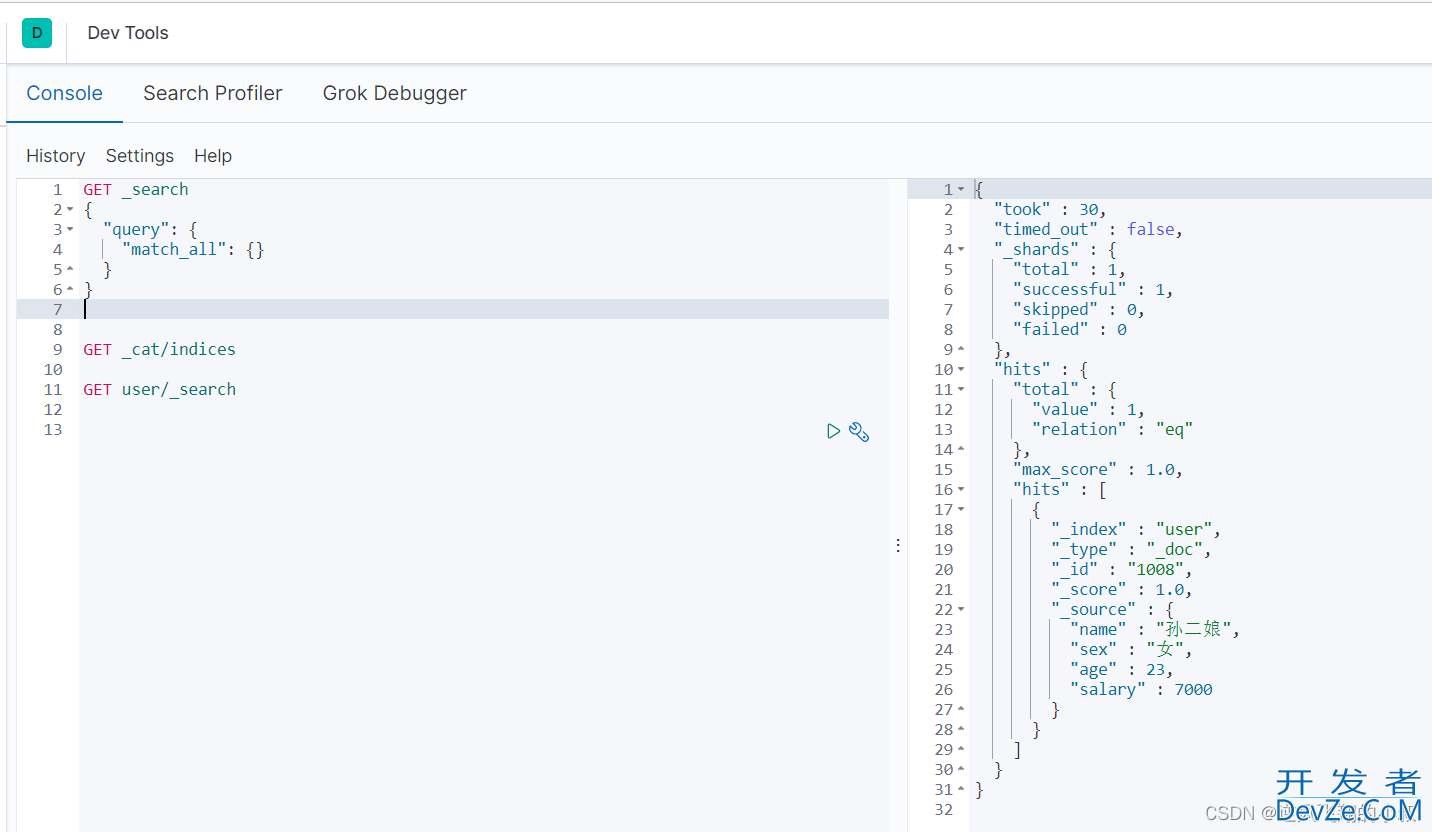This screenshot has height=832, width=1432.
Task: Toggle fold arrow at response line 31
Action: click(x=961, y=790)
